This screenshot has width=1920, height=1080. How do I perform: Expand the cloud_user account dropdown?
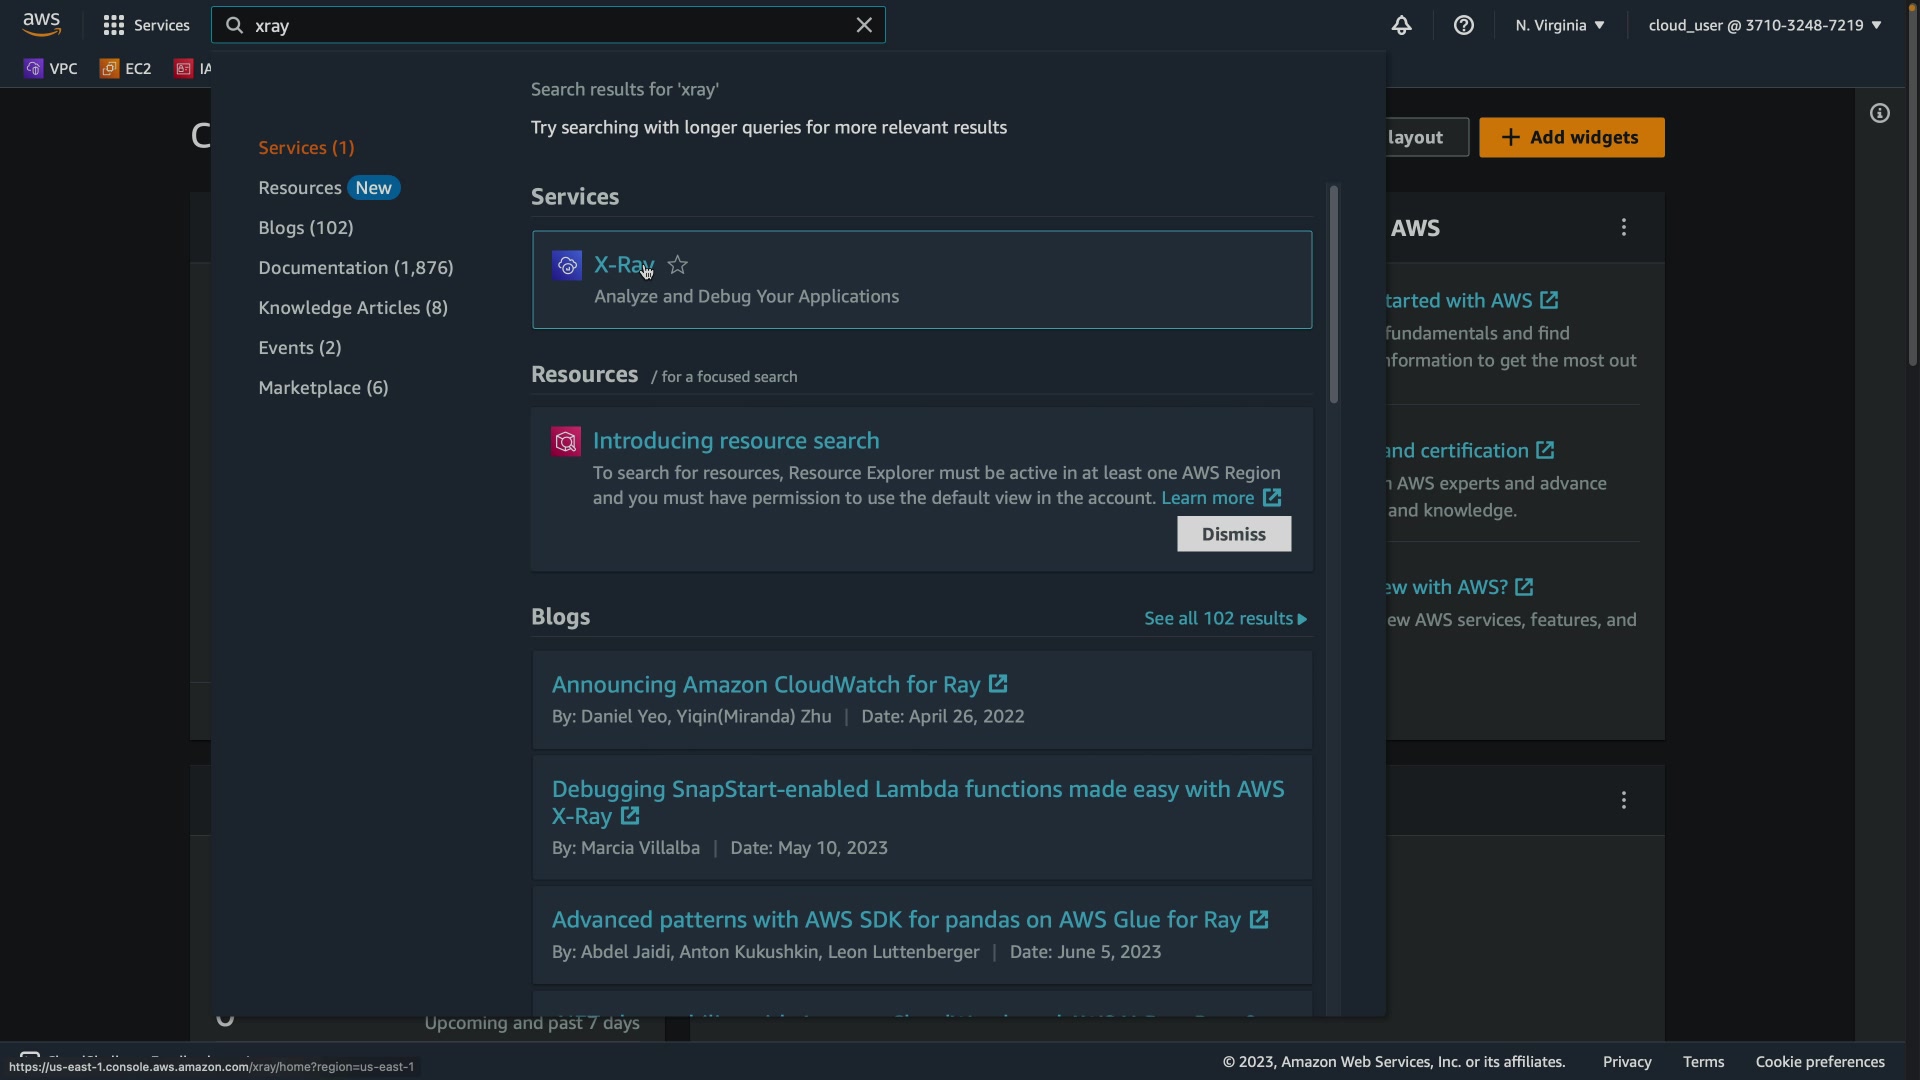(1764, 25)
